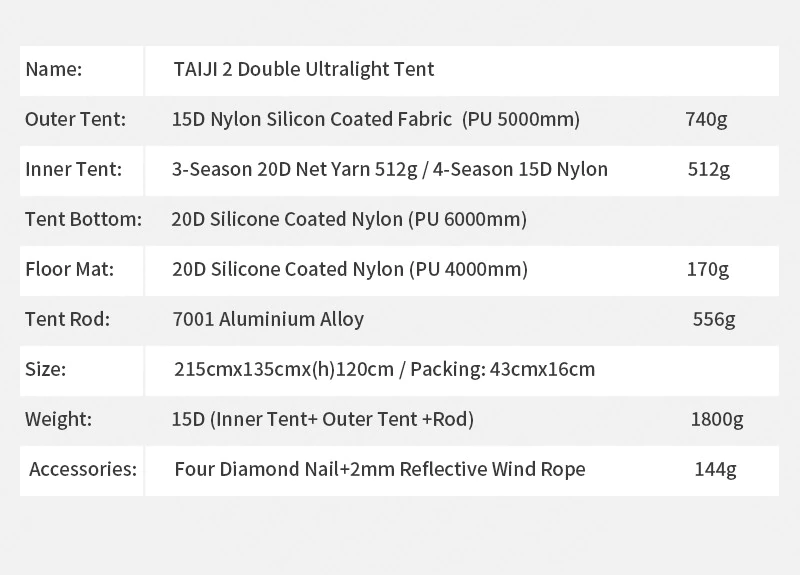Click 'Four Diamond Nail+2mm Reflective Wind Rope'

[x=380, y=469]
